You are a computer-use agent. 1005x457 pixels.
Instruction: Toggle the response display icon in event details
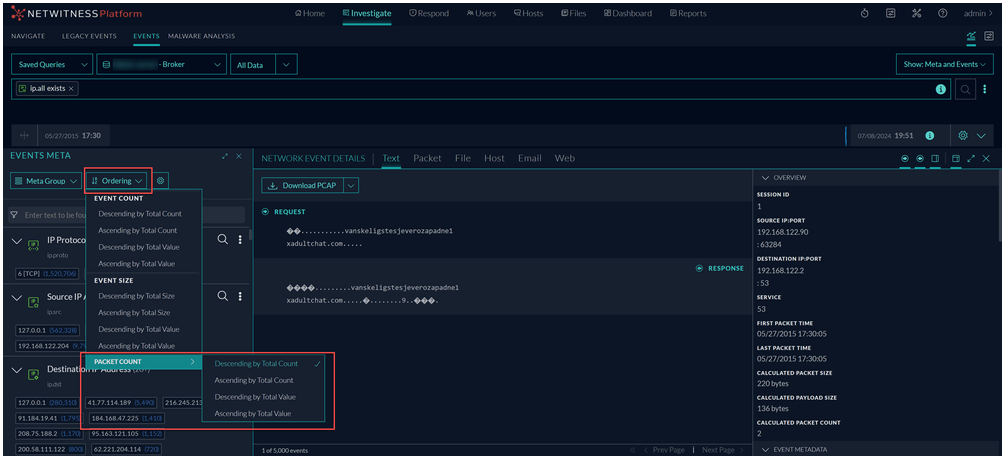click(920, 158)
